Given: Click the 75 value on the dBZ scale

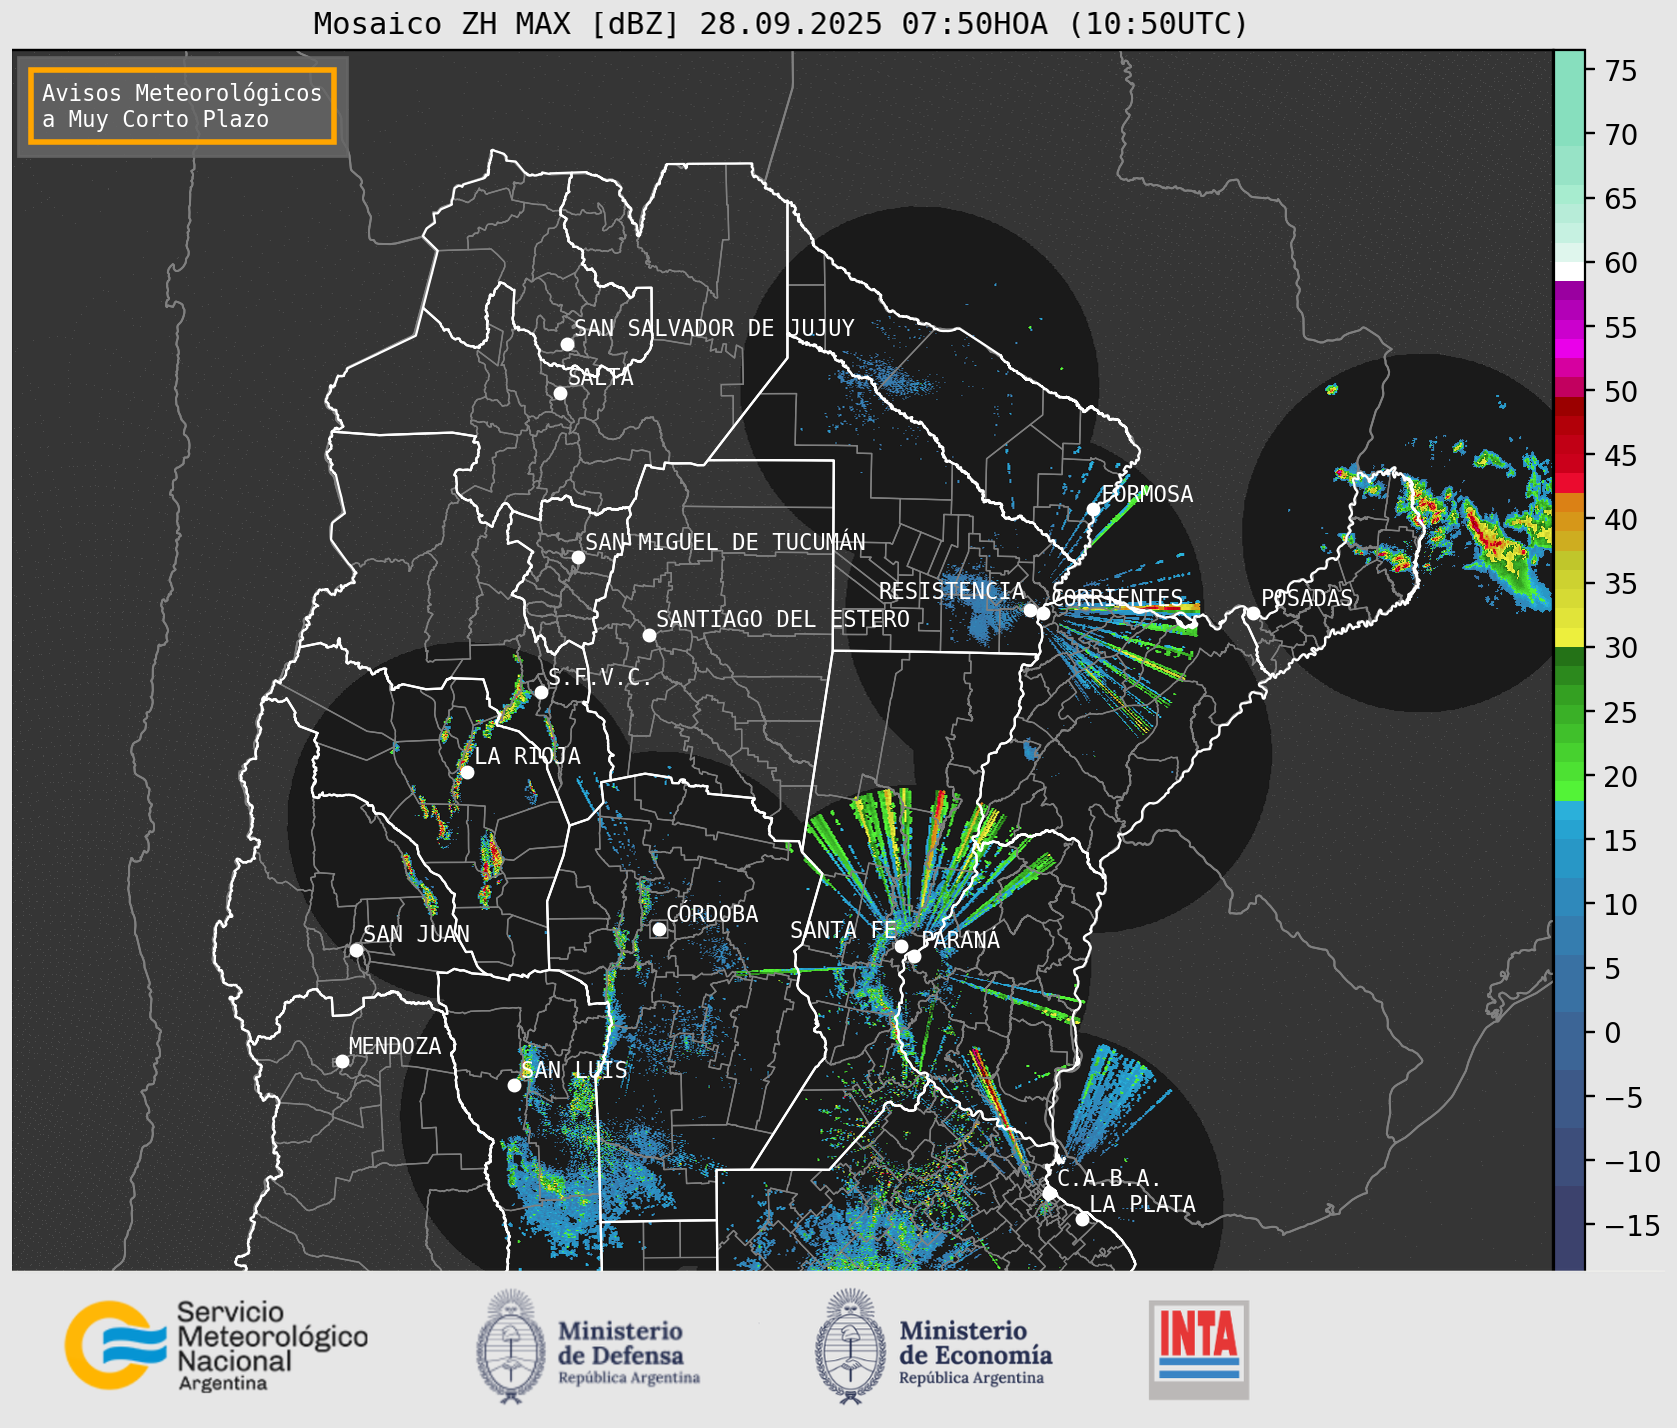Looking at the screenshot, I should point(1621,71).
